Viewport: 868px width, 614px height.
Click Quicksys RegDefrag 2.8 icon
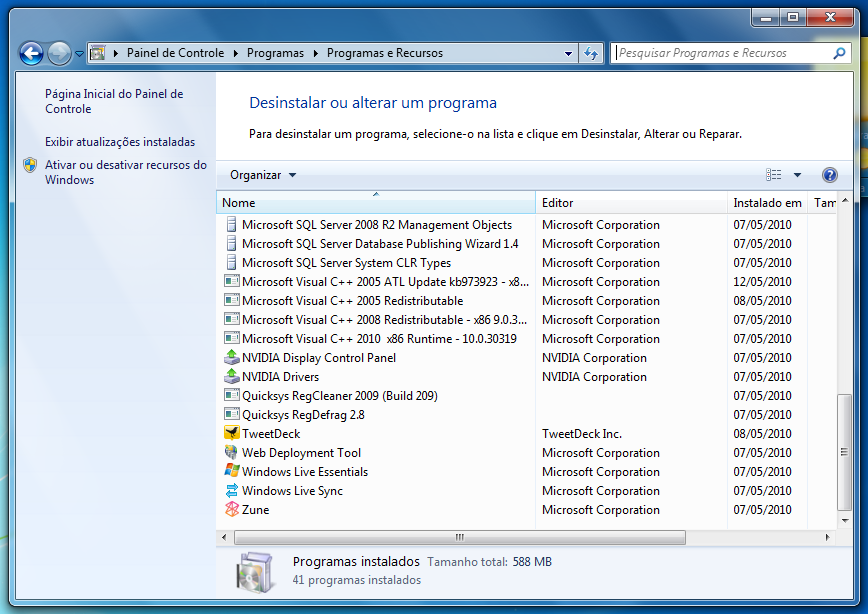coord(231,414)
